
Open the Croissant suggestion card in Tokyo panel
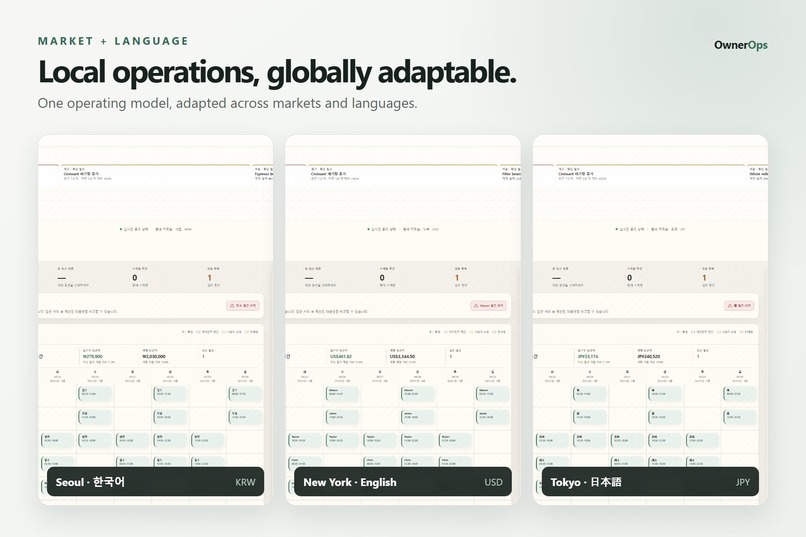[650, 174]
